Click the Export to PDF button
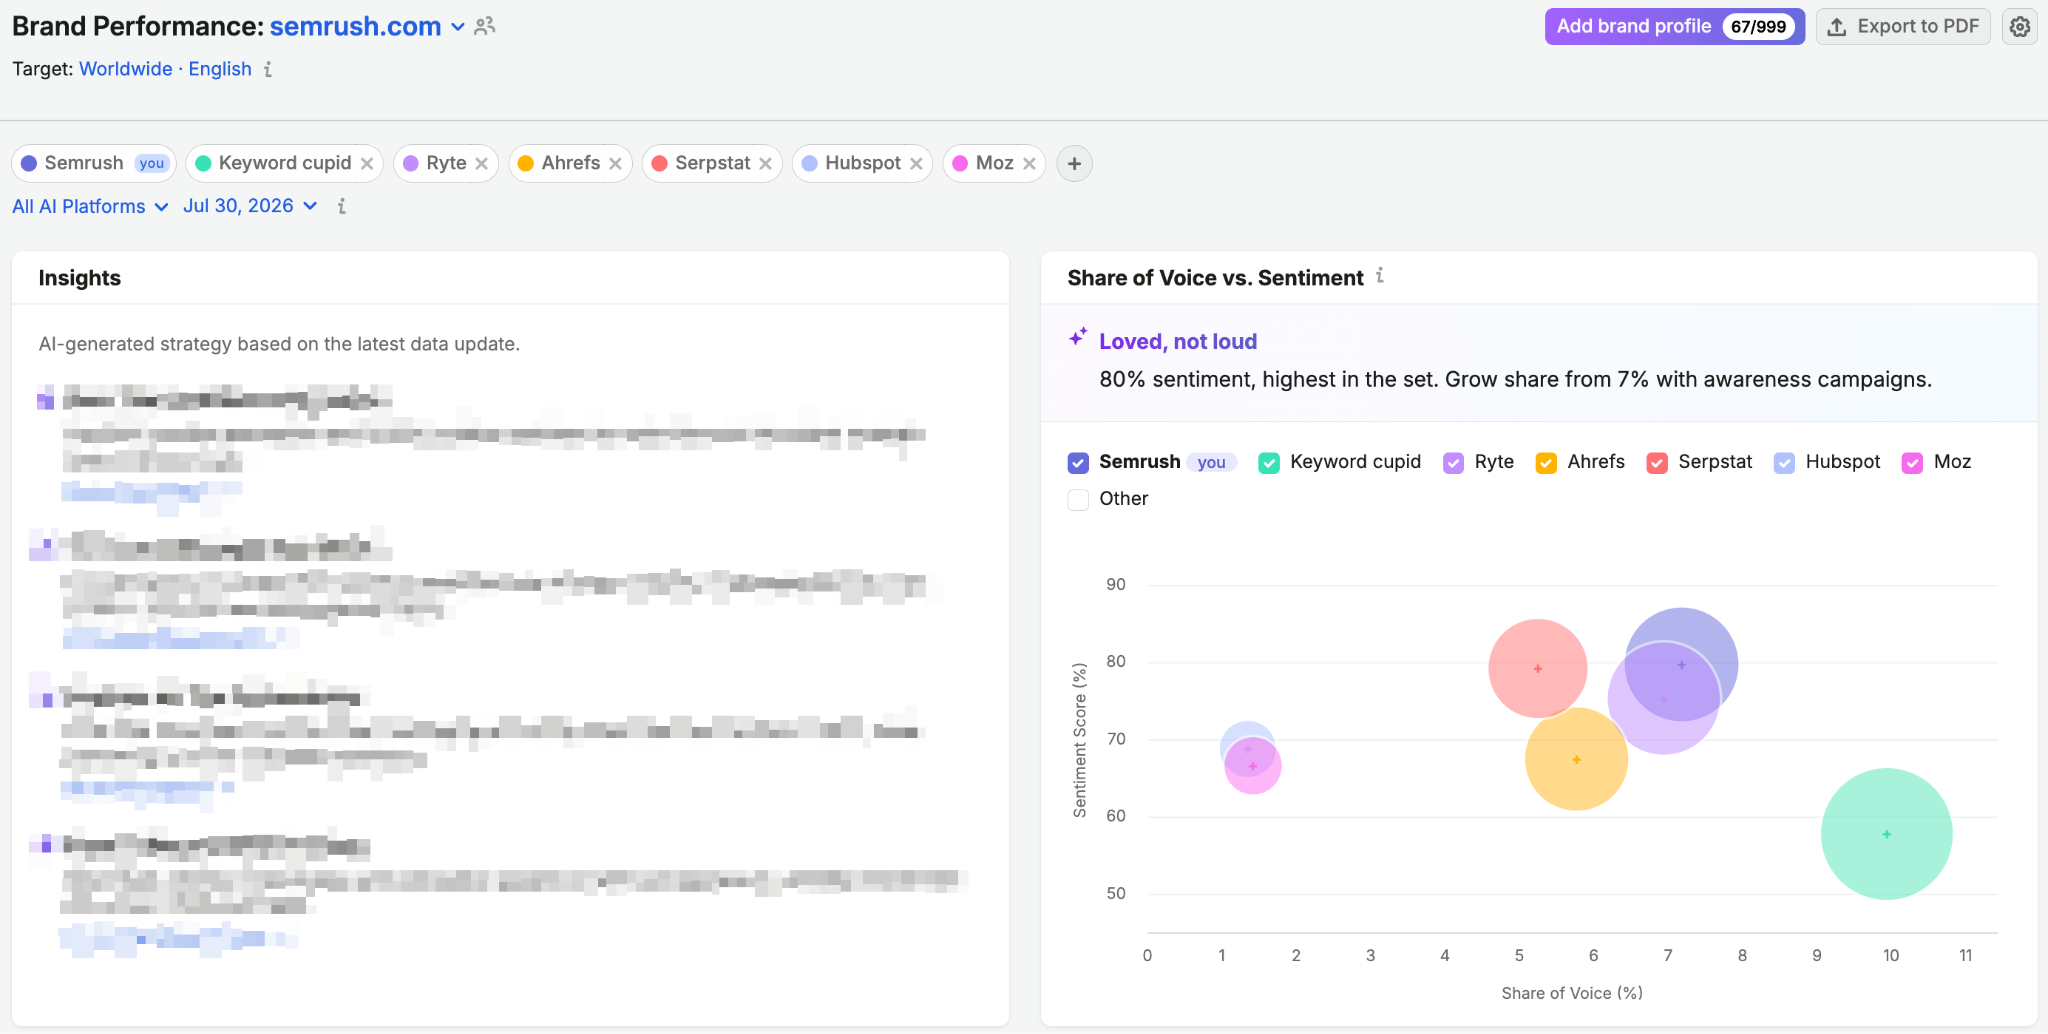2048x1034 pixels. click(1903, 27)
